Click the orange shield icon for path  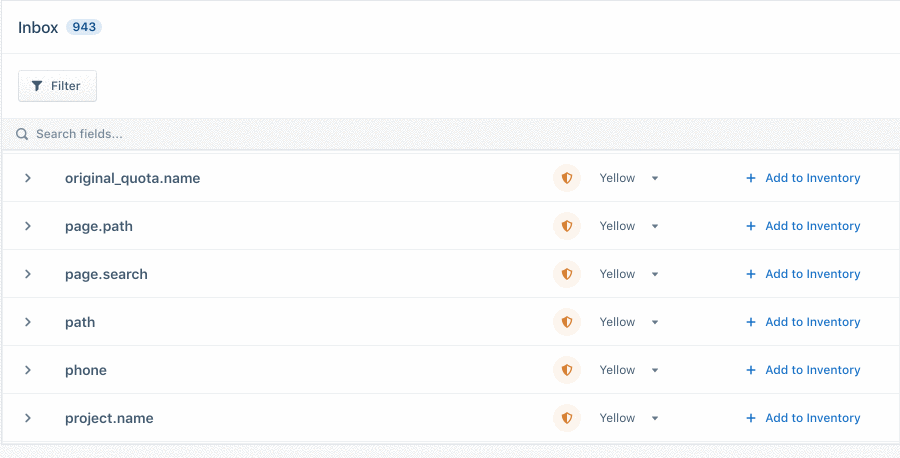pos(567,322)
